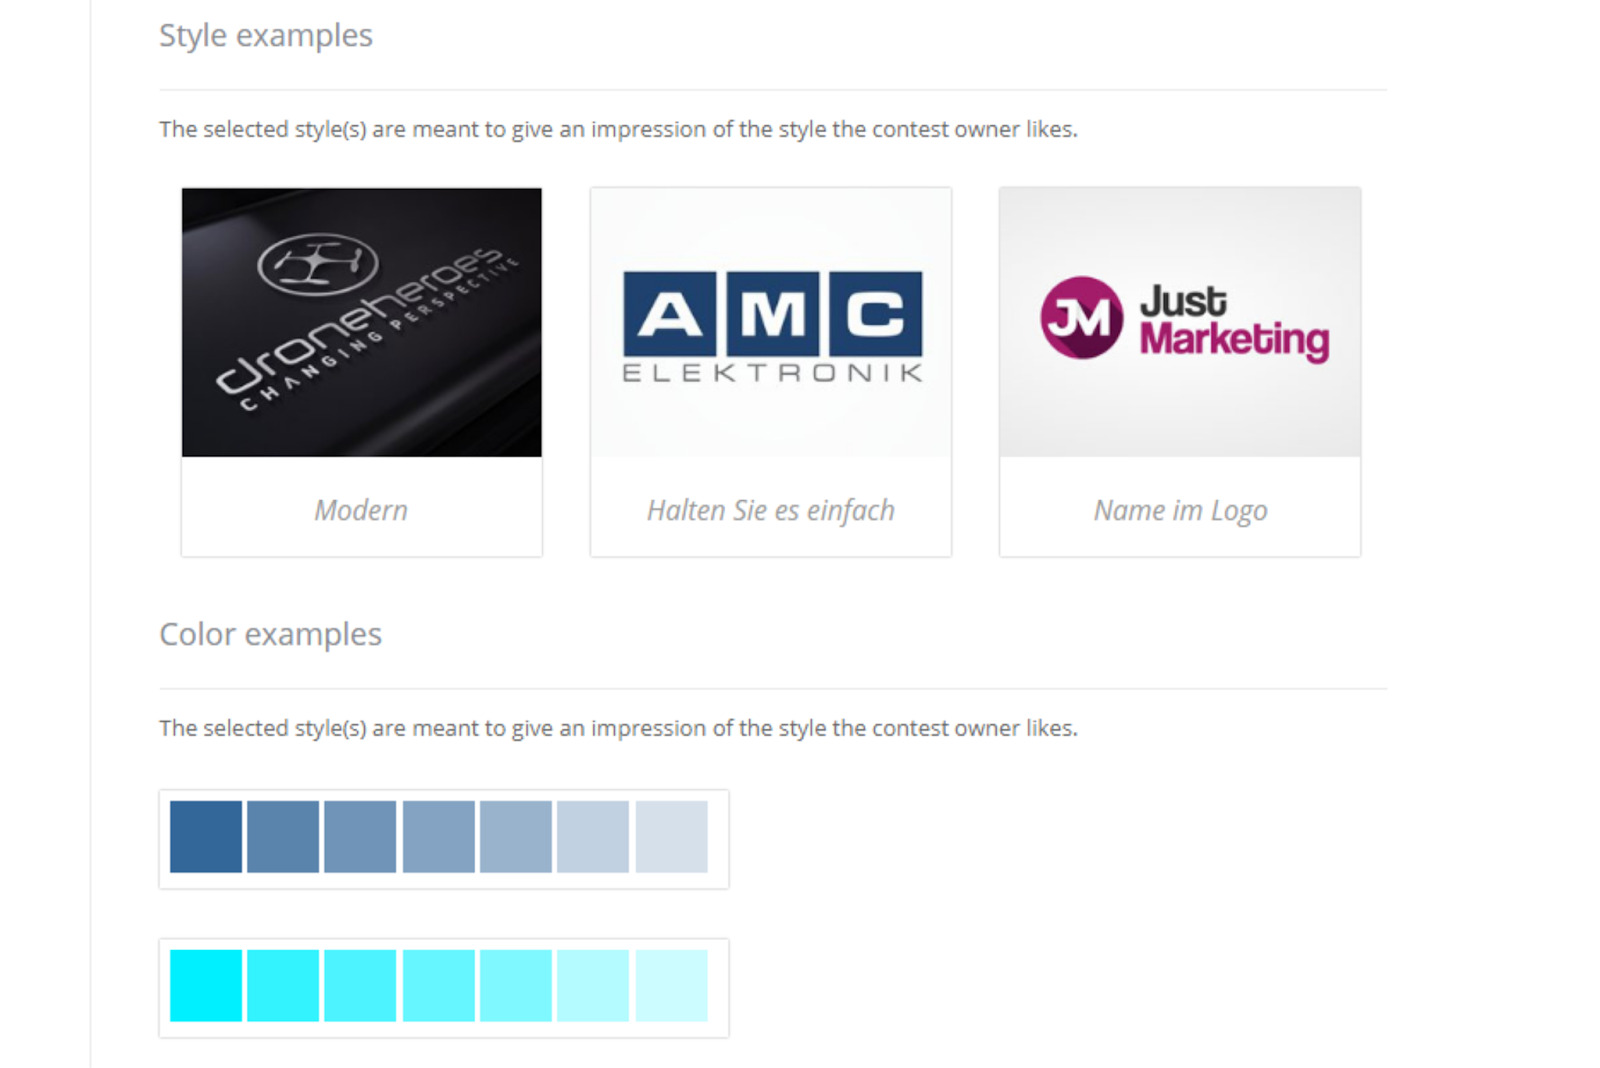Select the middle swatch in blue palette

[x=439, y=837]
